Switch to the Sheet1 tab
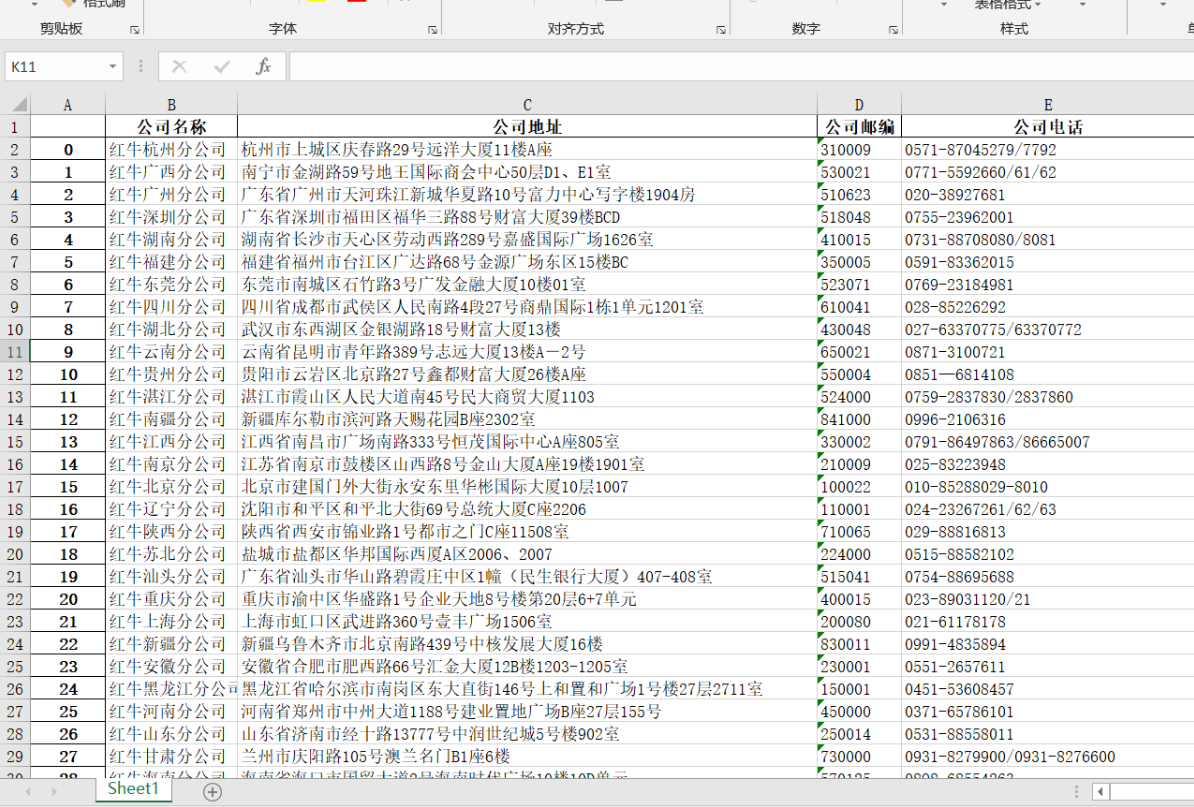 (133, 789)
